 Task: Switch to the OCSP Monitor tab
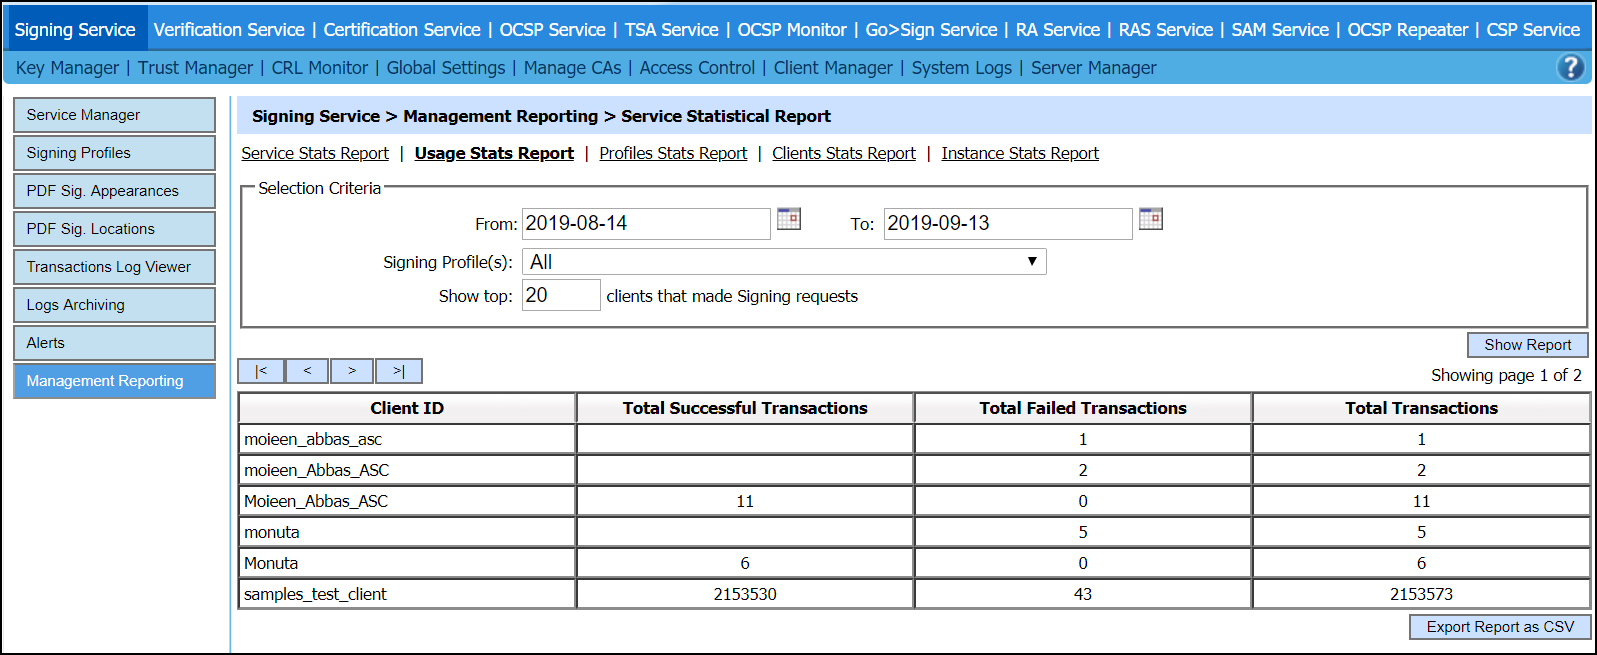(x=791, y=30)
